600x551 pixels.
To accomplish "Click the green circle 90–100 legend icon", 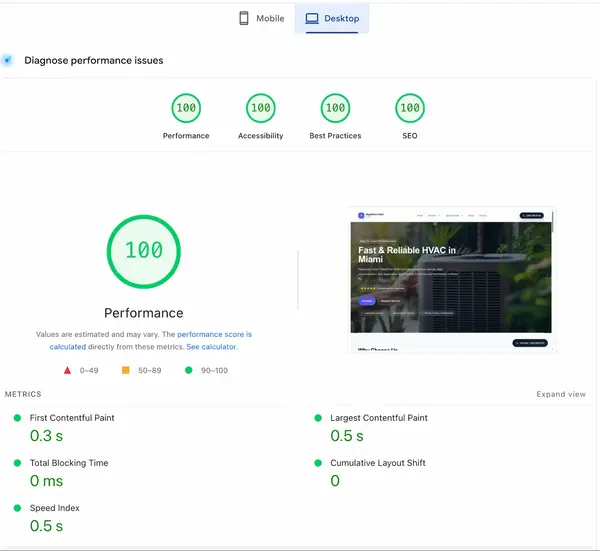I will tap(188, 370).
